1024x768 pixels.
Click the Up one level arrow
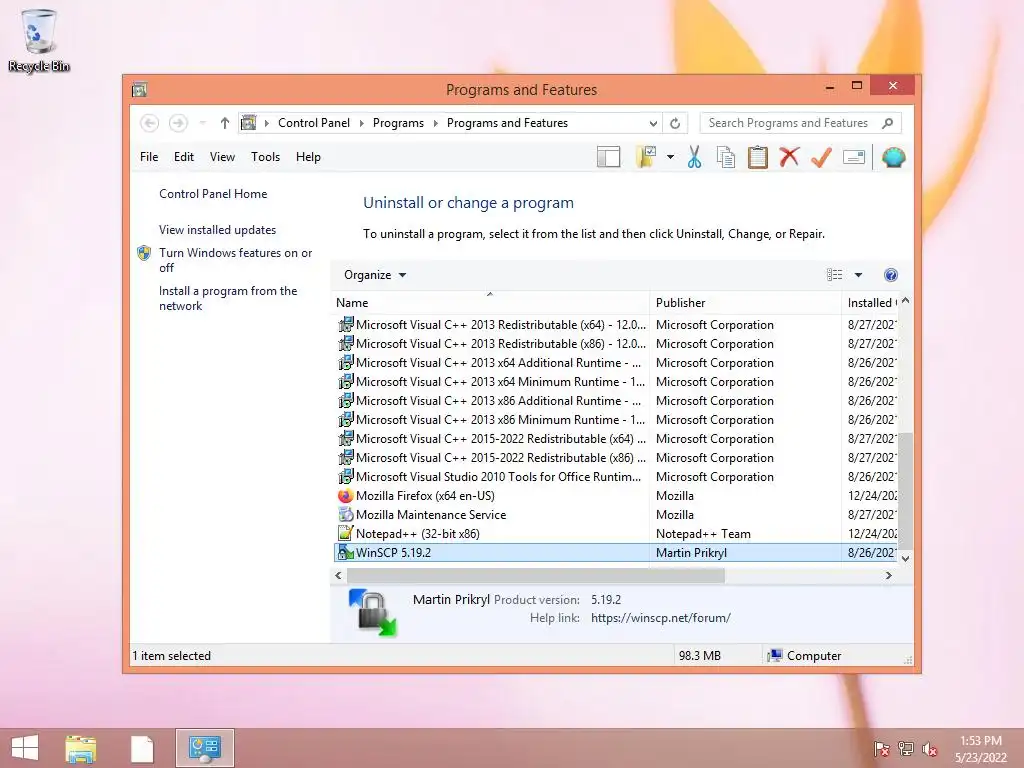225,123
